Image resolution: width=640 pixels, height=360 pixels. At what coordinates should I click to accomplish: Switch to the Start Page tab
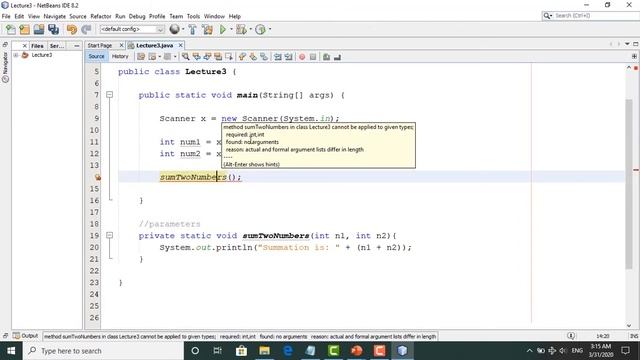pos(100,45)
